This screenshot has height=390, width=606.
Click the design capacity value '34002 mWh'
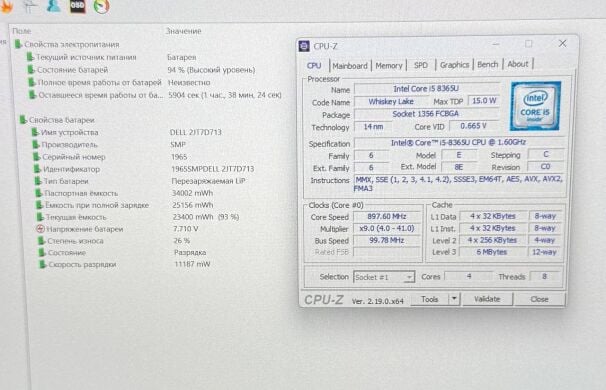pyautogui.click(x=192, y=193)
